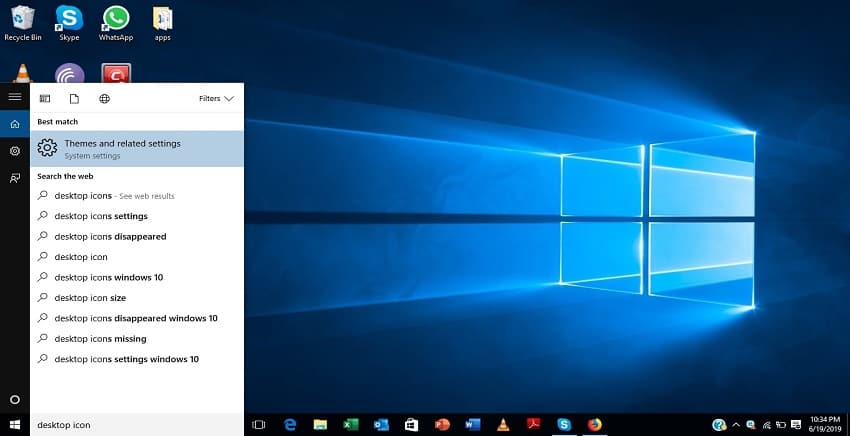Click the Cortana circle in sidebar

click(x=15, y=400)
